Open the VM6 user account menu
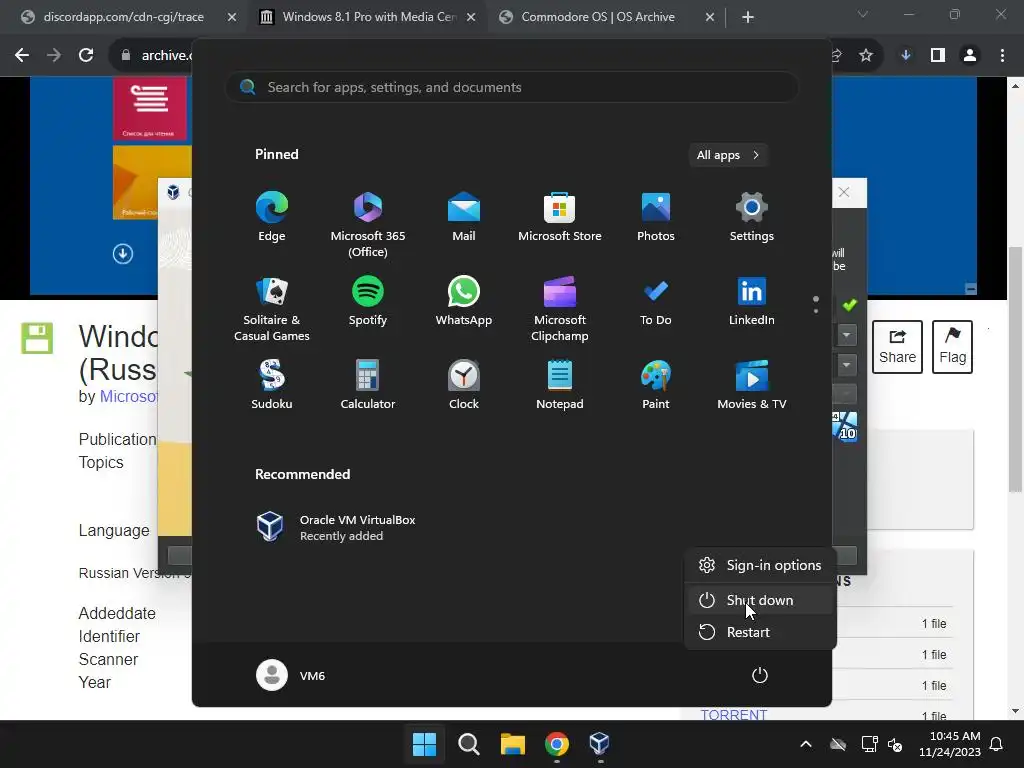Viewport: 1024px width, 768px height. 291,675
